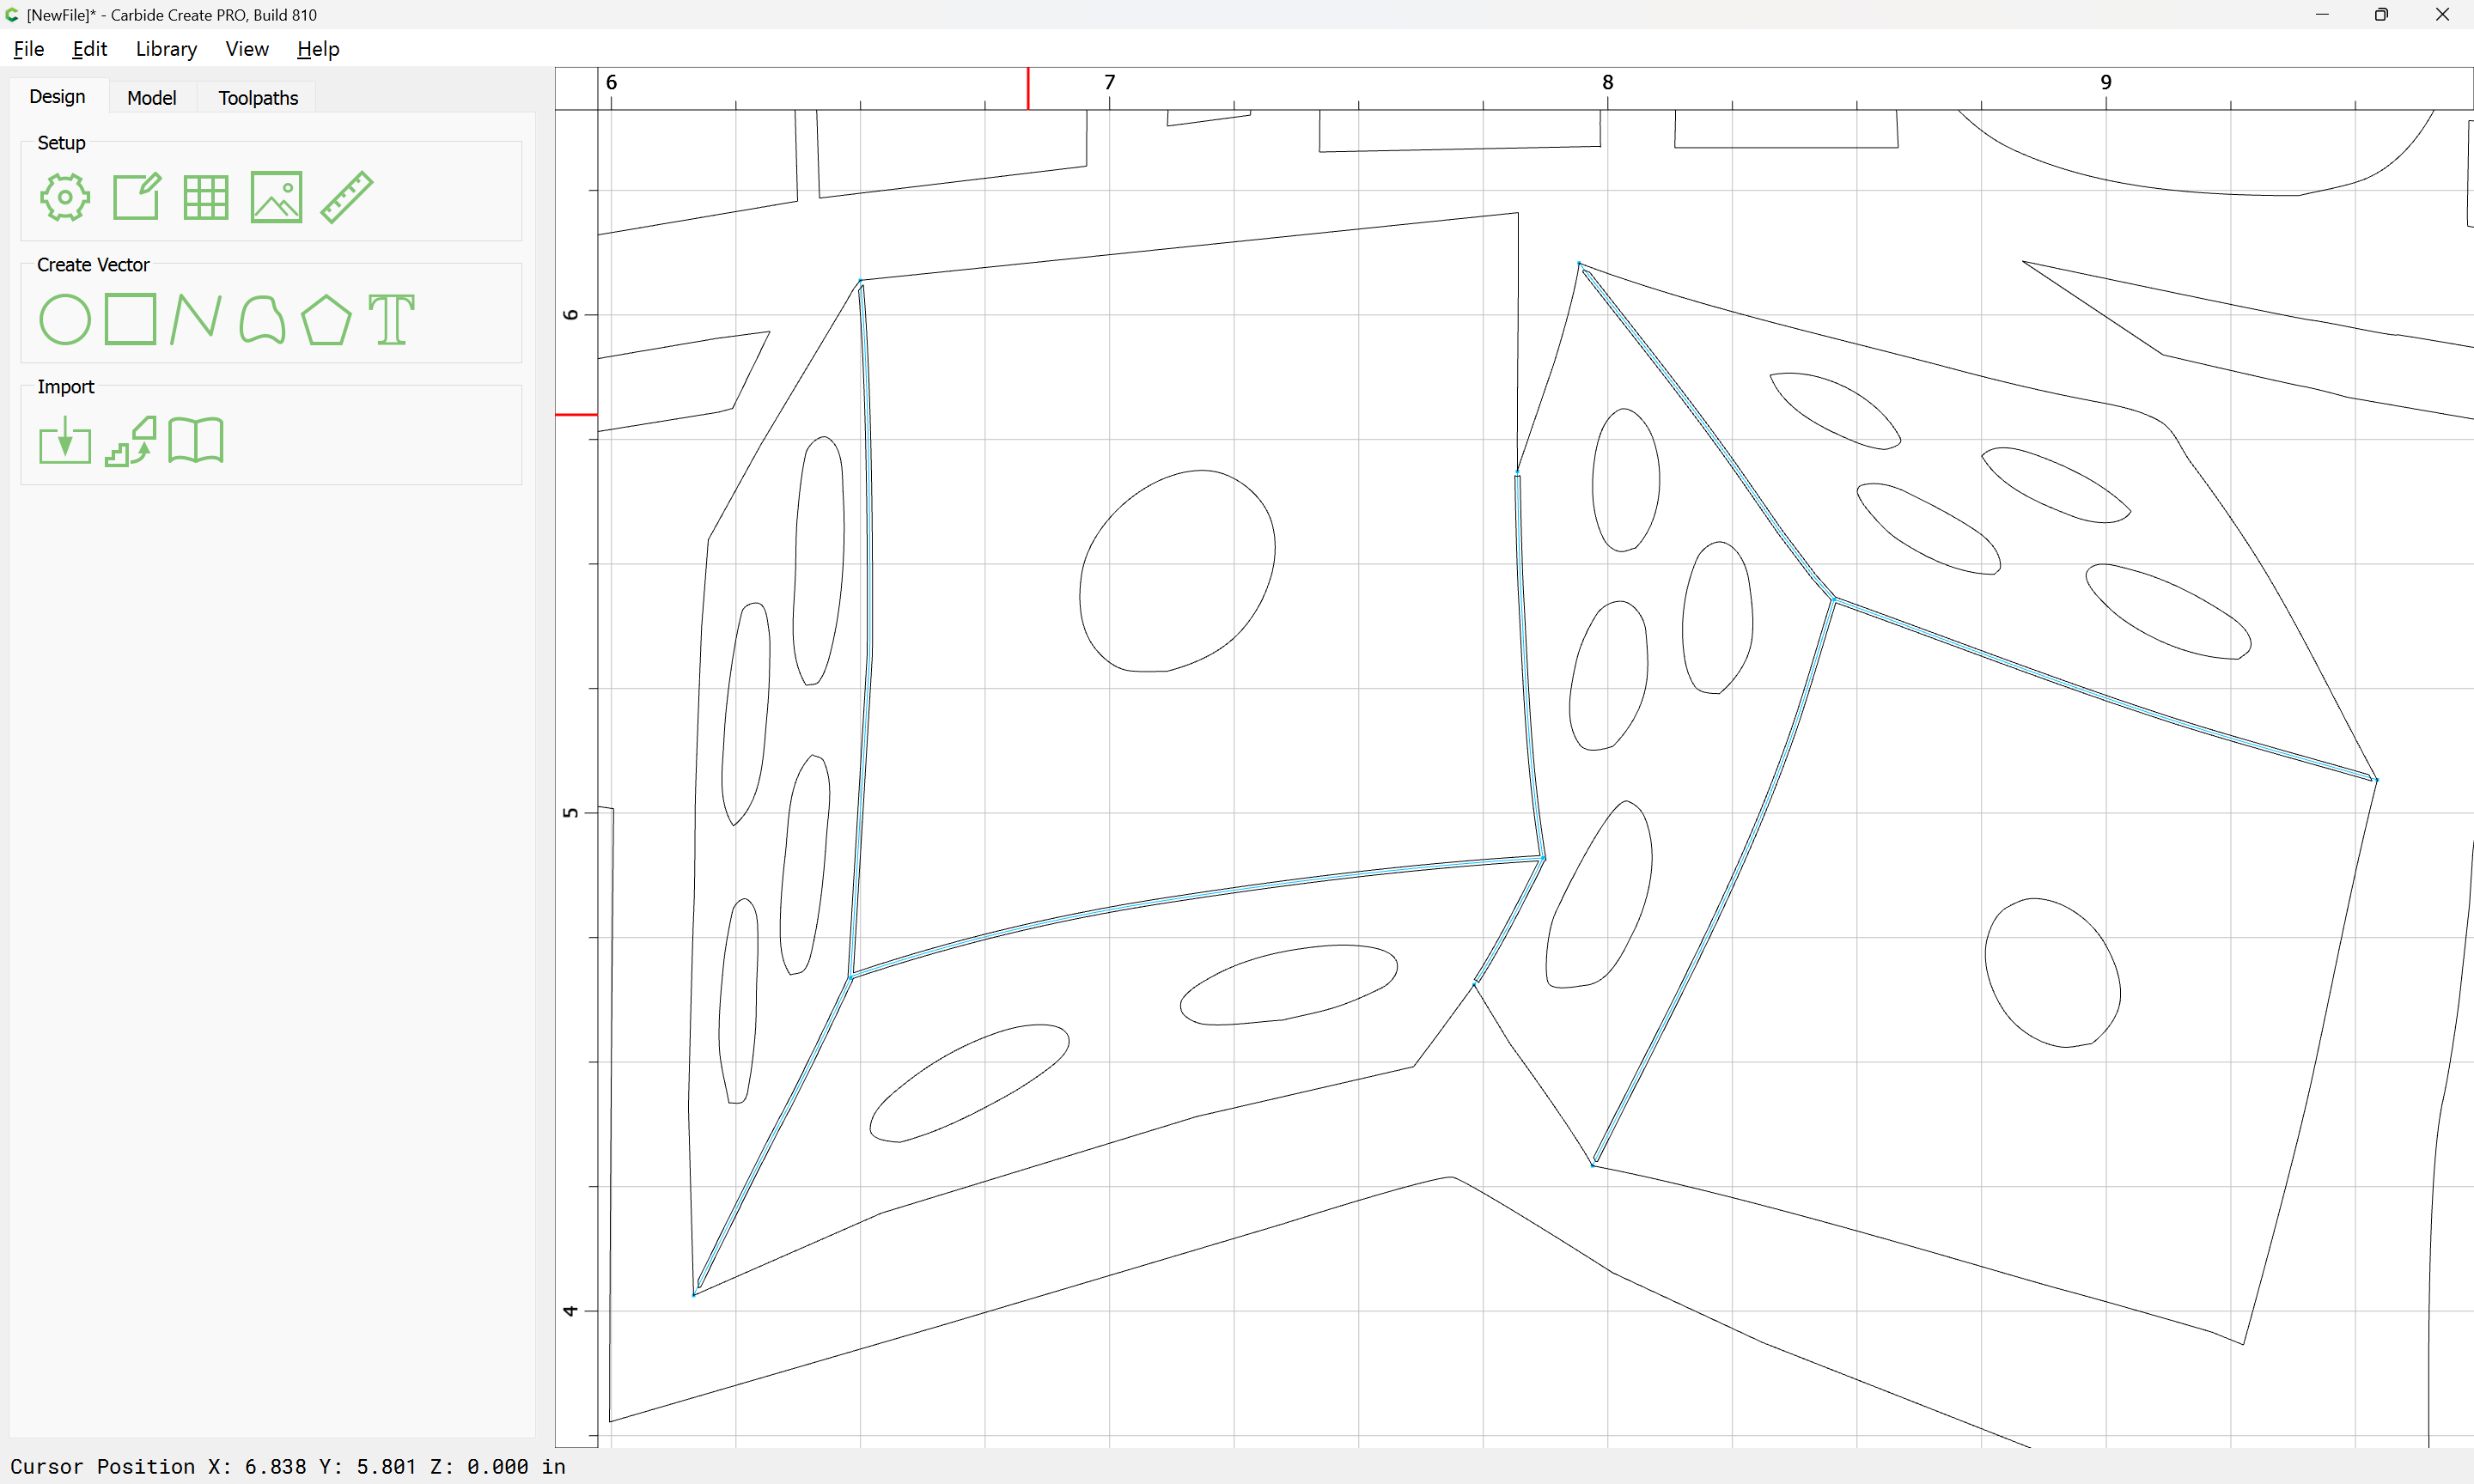Select the Text tool
This screenshot has height=1484, width=2474.
(x=391, y=319)
